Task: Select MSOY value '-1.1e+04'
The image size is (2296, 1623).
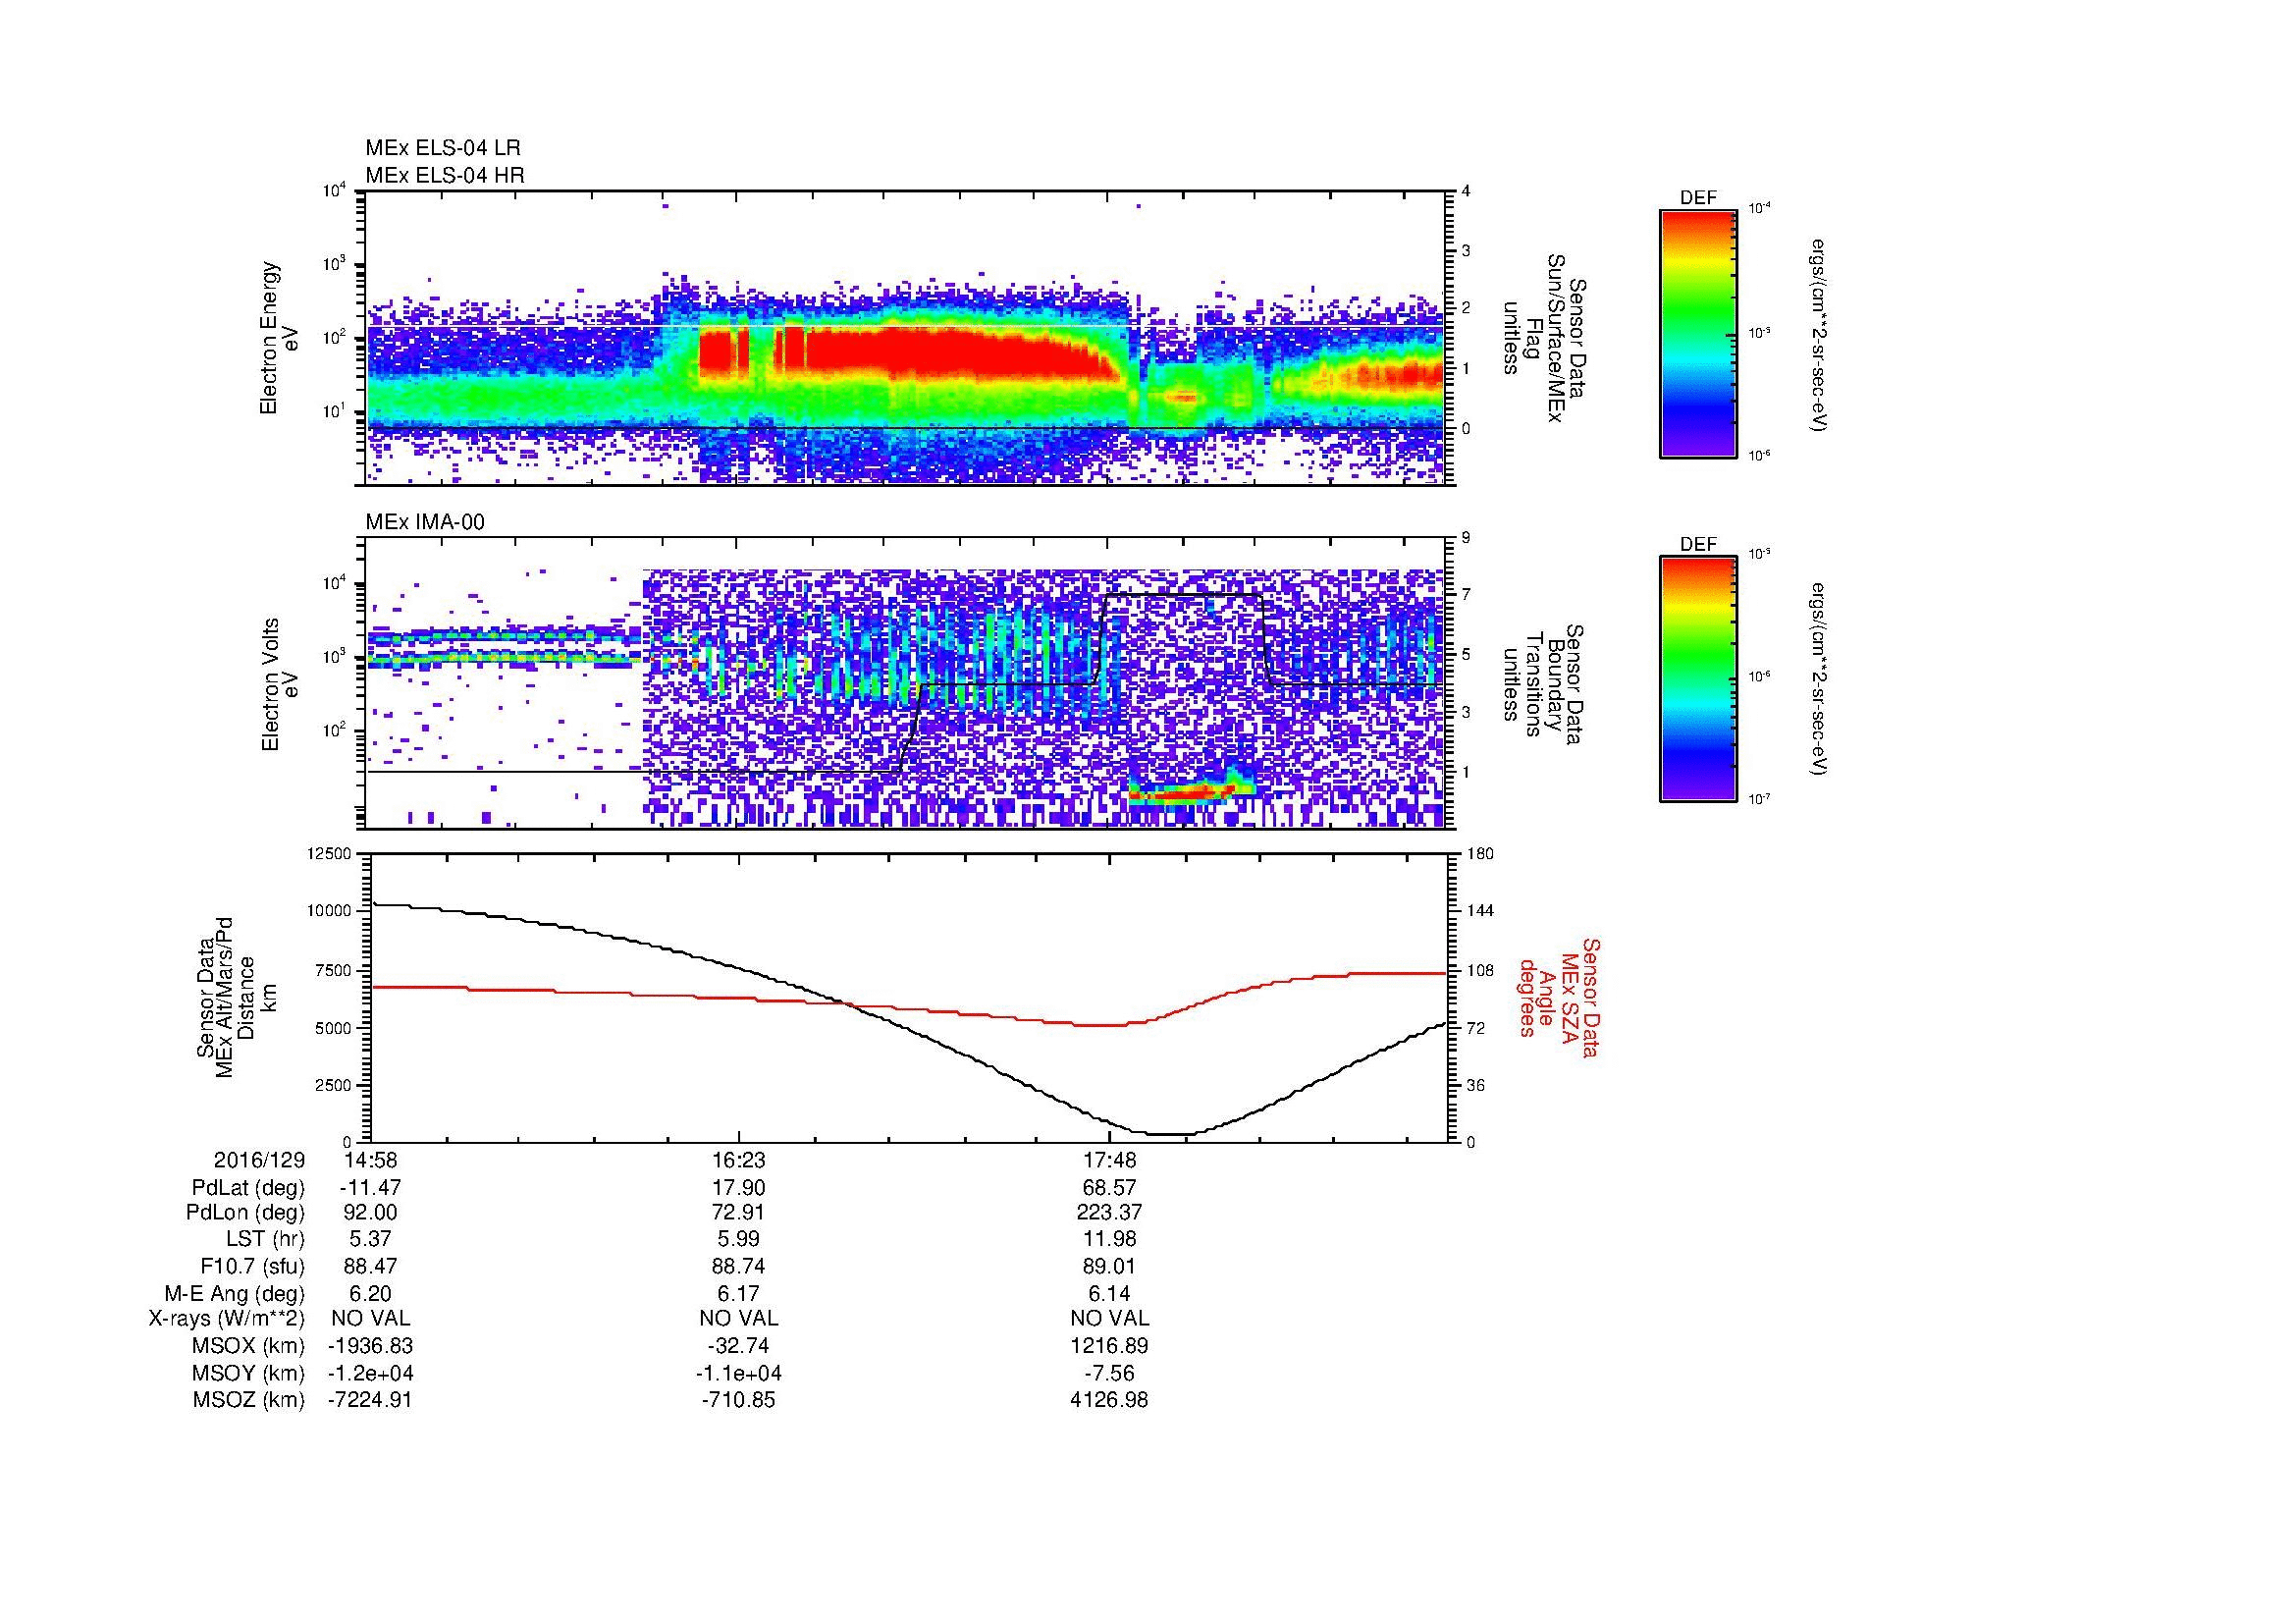Action: (738, 1373)
